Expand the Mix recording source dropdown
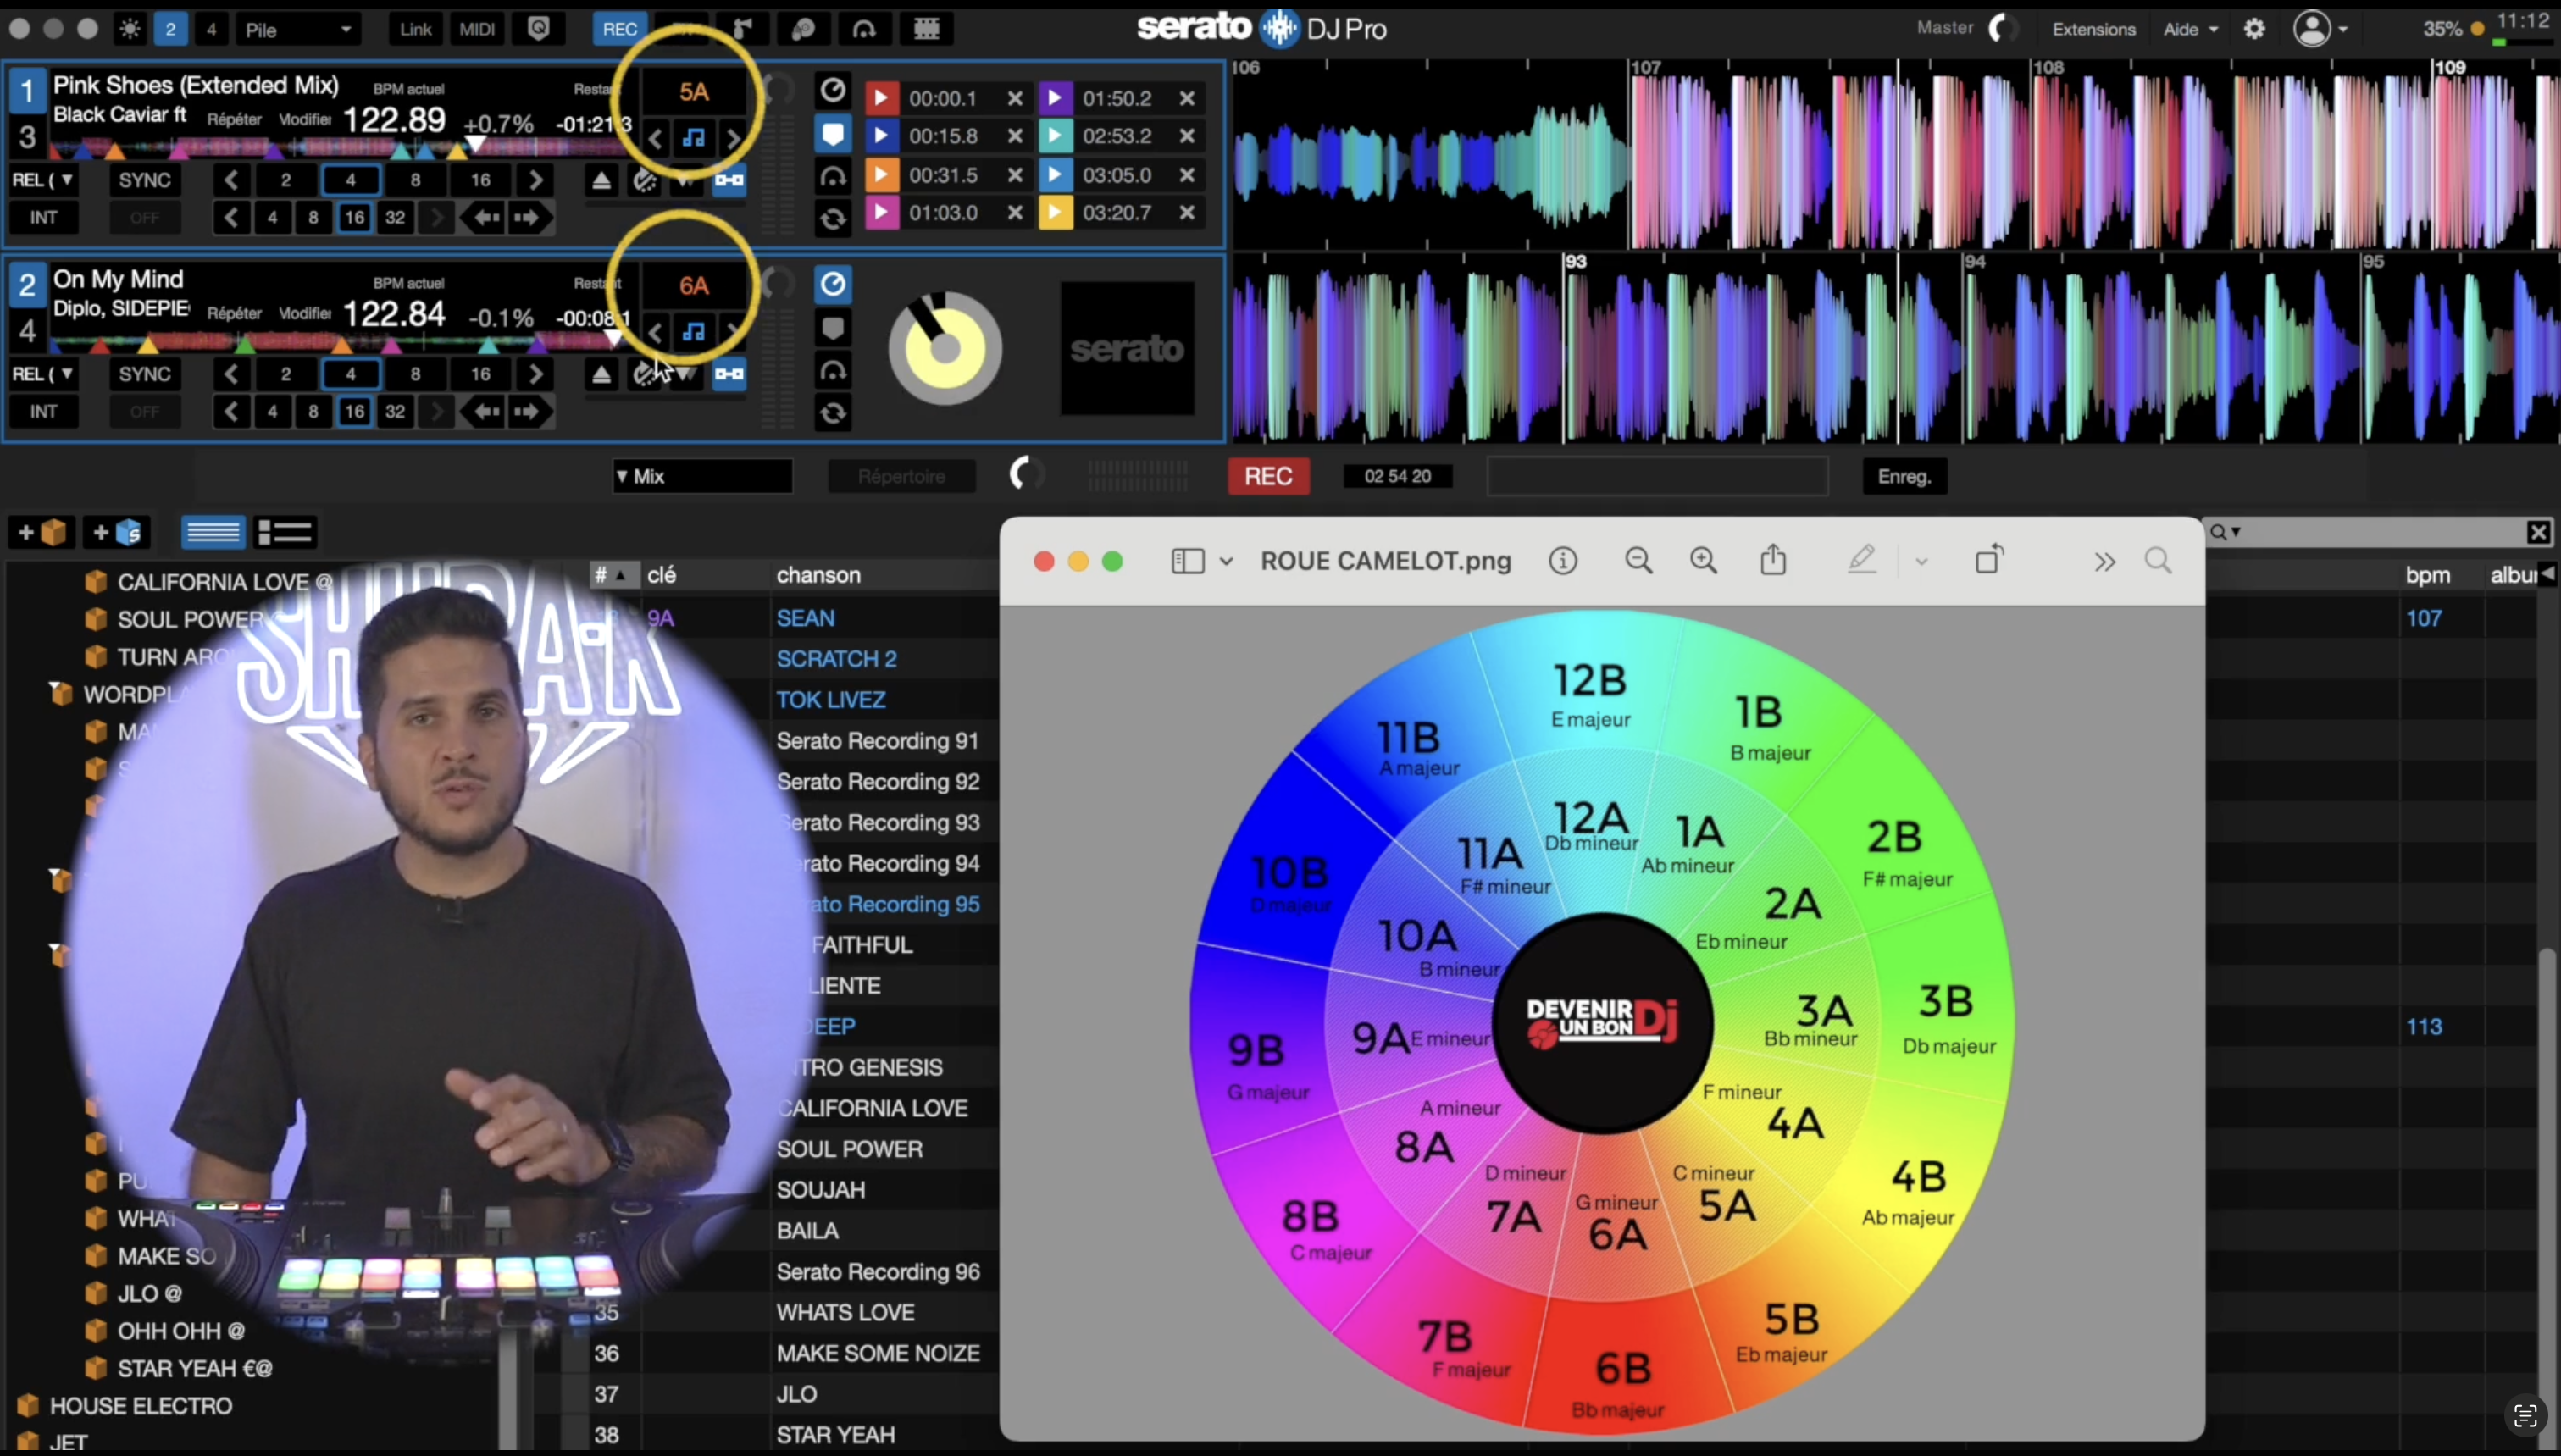 pos(702,476)
